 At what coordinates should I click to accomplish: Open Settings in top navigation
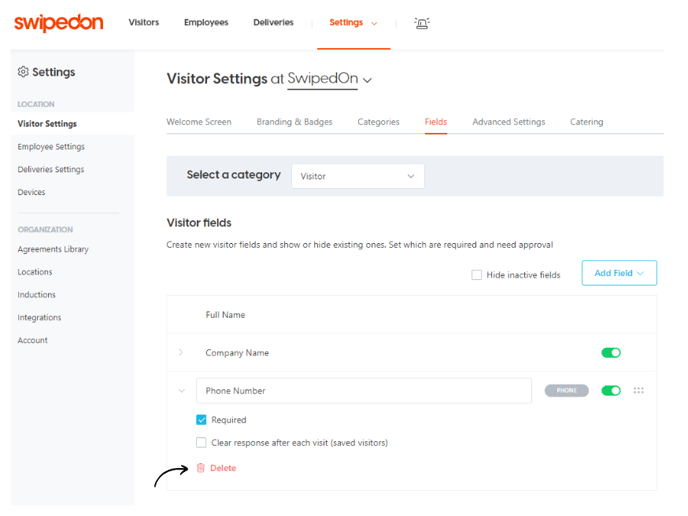pos(346,22)
